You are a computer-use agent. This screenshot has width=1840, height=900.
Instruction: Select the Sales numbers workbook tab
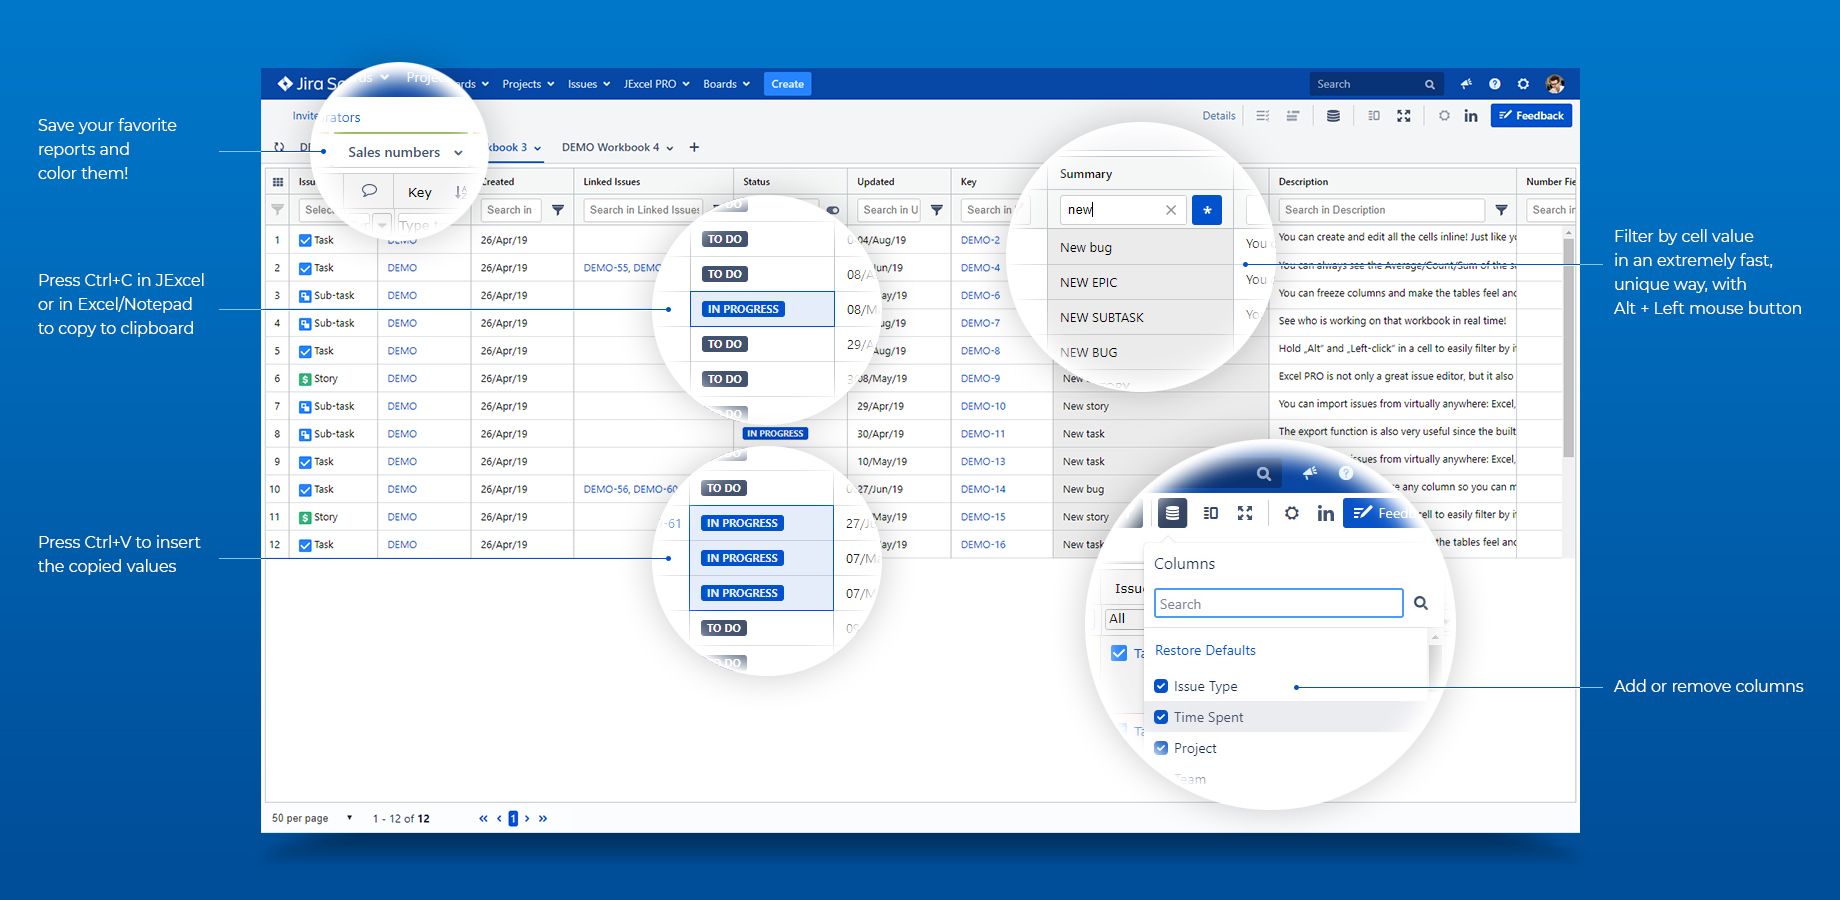click(394, 152)
